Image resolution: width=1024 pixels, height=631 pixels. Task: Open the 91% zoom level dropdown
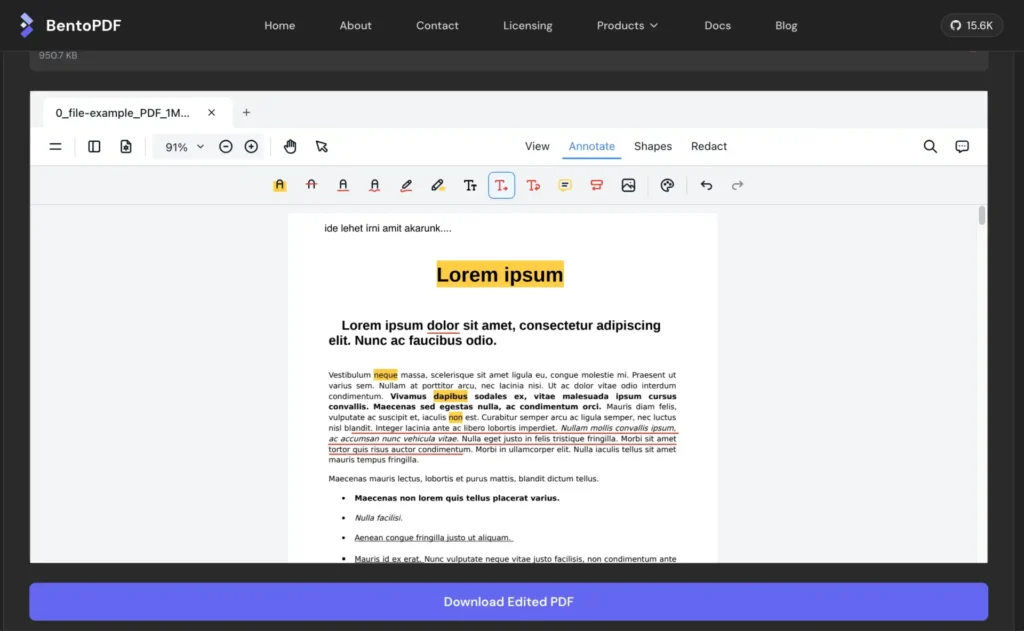click(x=184, y=147)
